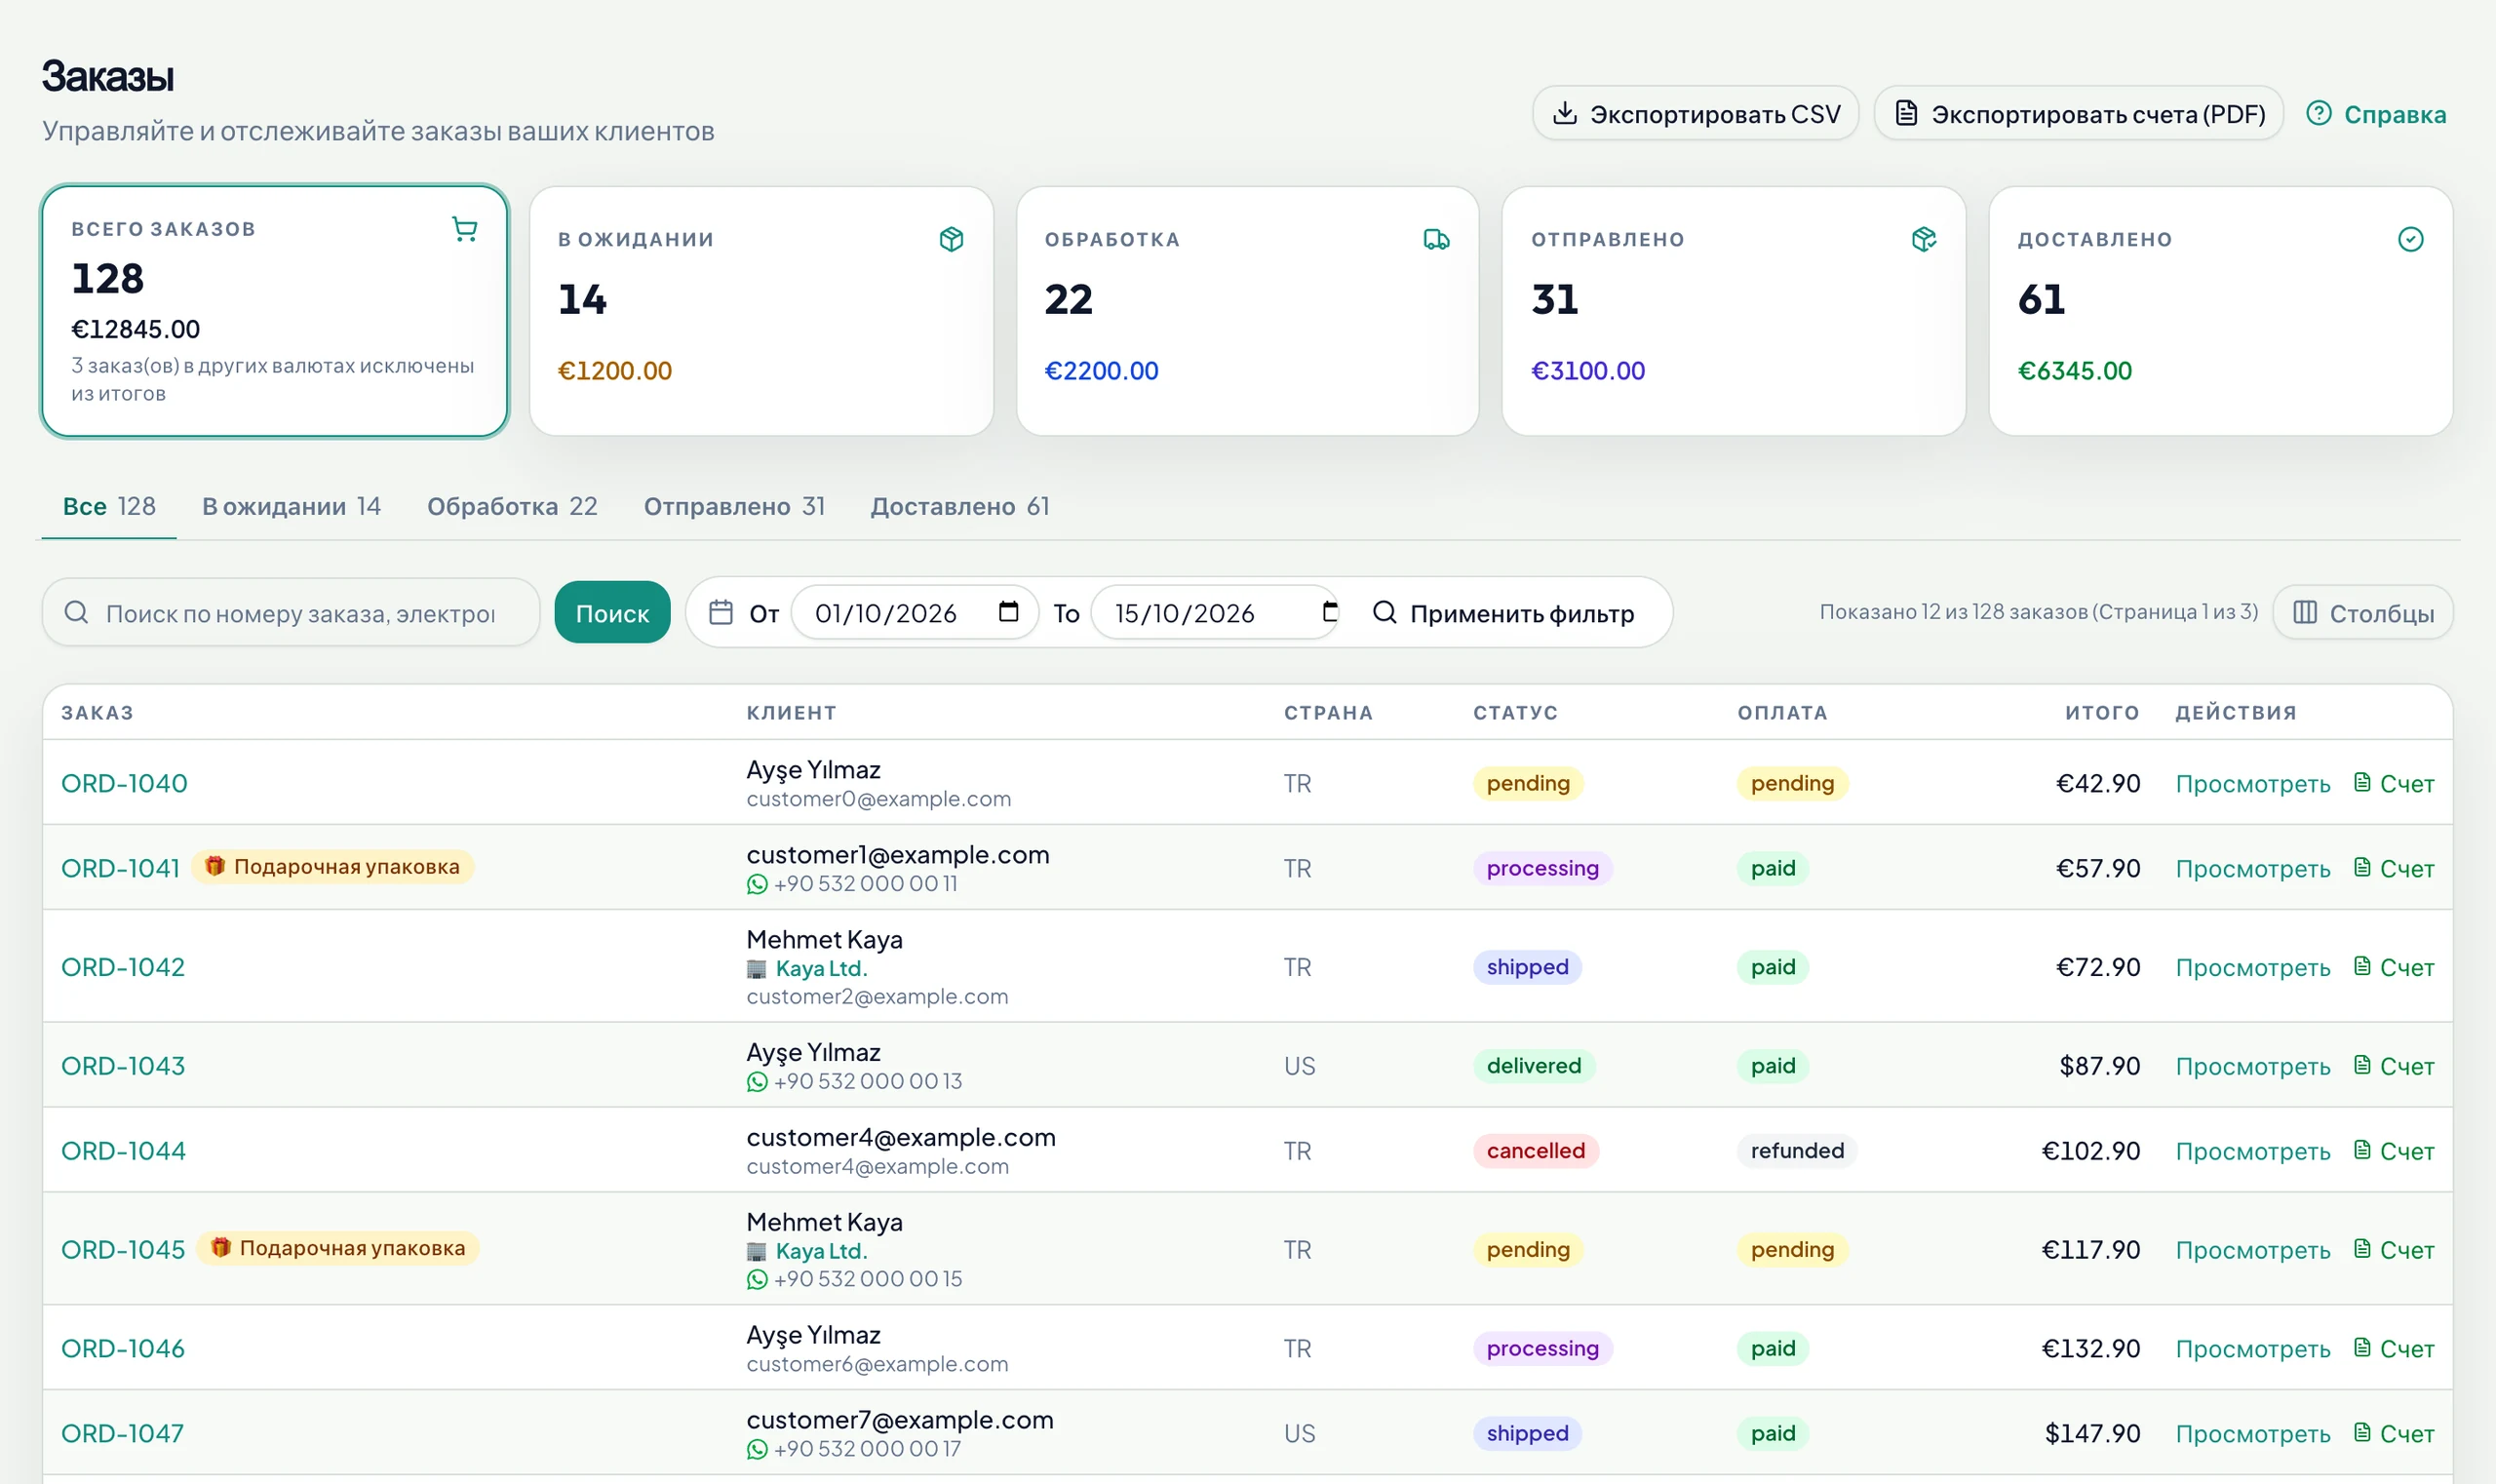Select the Доставлено summary card
The width and height of the screenshot is (2496, 1484).
(2220, 311)
